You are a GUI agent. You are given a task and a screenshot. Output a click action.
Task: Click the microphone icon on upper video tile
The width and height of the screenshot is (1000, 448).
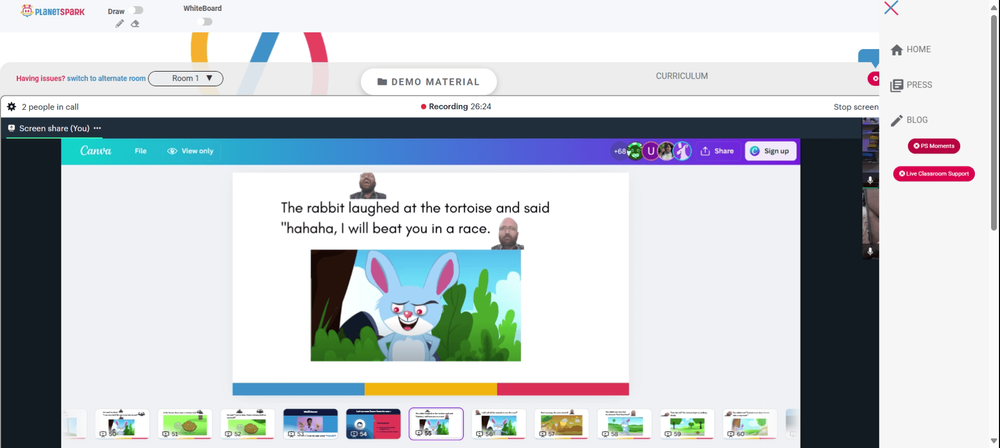click(x=870, y=181)
